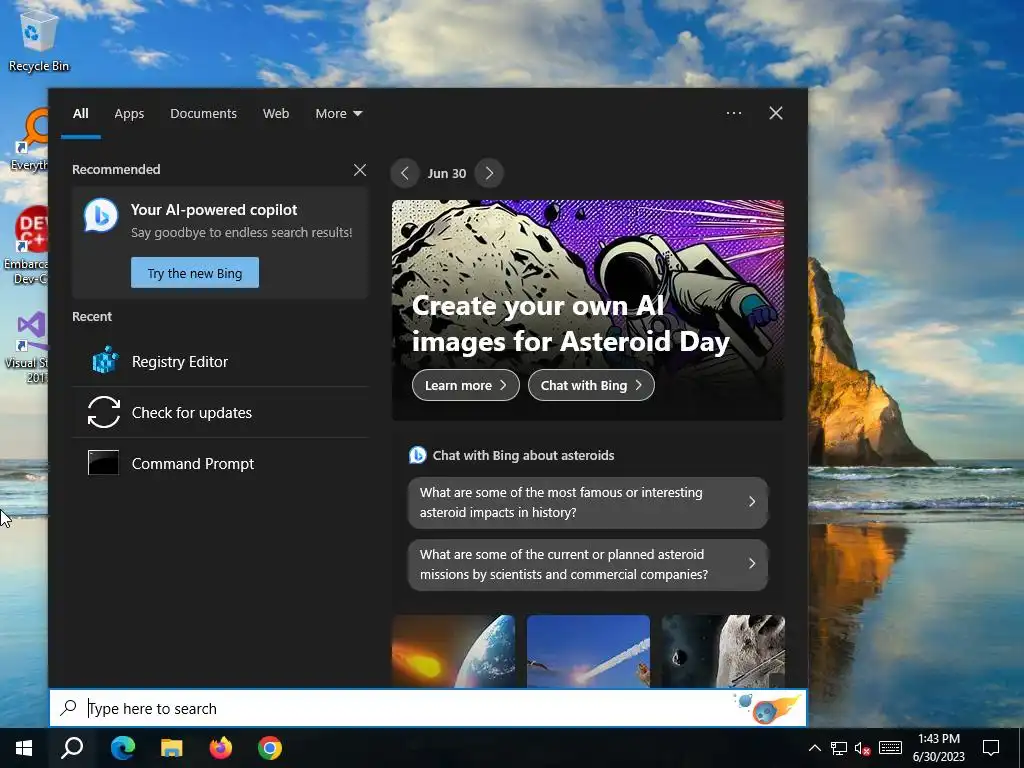The width and height of the screenshot is (1024, 768).
Task: Show hidden system tray icons
Action: tap(814, 748)
